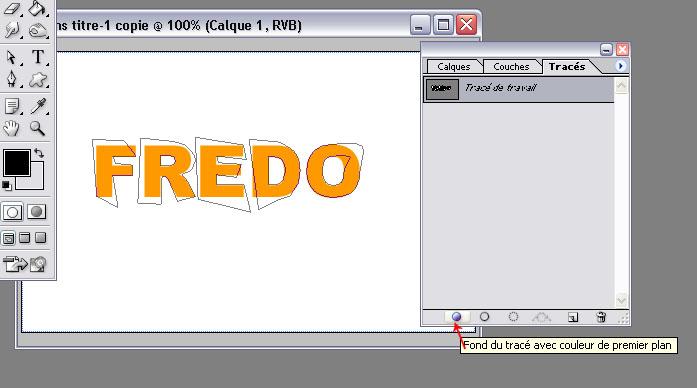Delete current path trash icon
Viewport: 697px width, 388px height.
click(x=601, y=317)
